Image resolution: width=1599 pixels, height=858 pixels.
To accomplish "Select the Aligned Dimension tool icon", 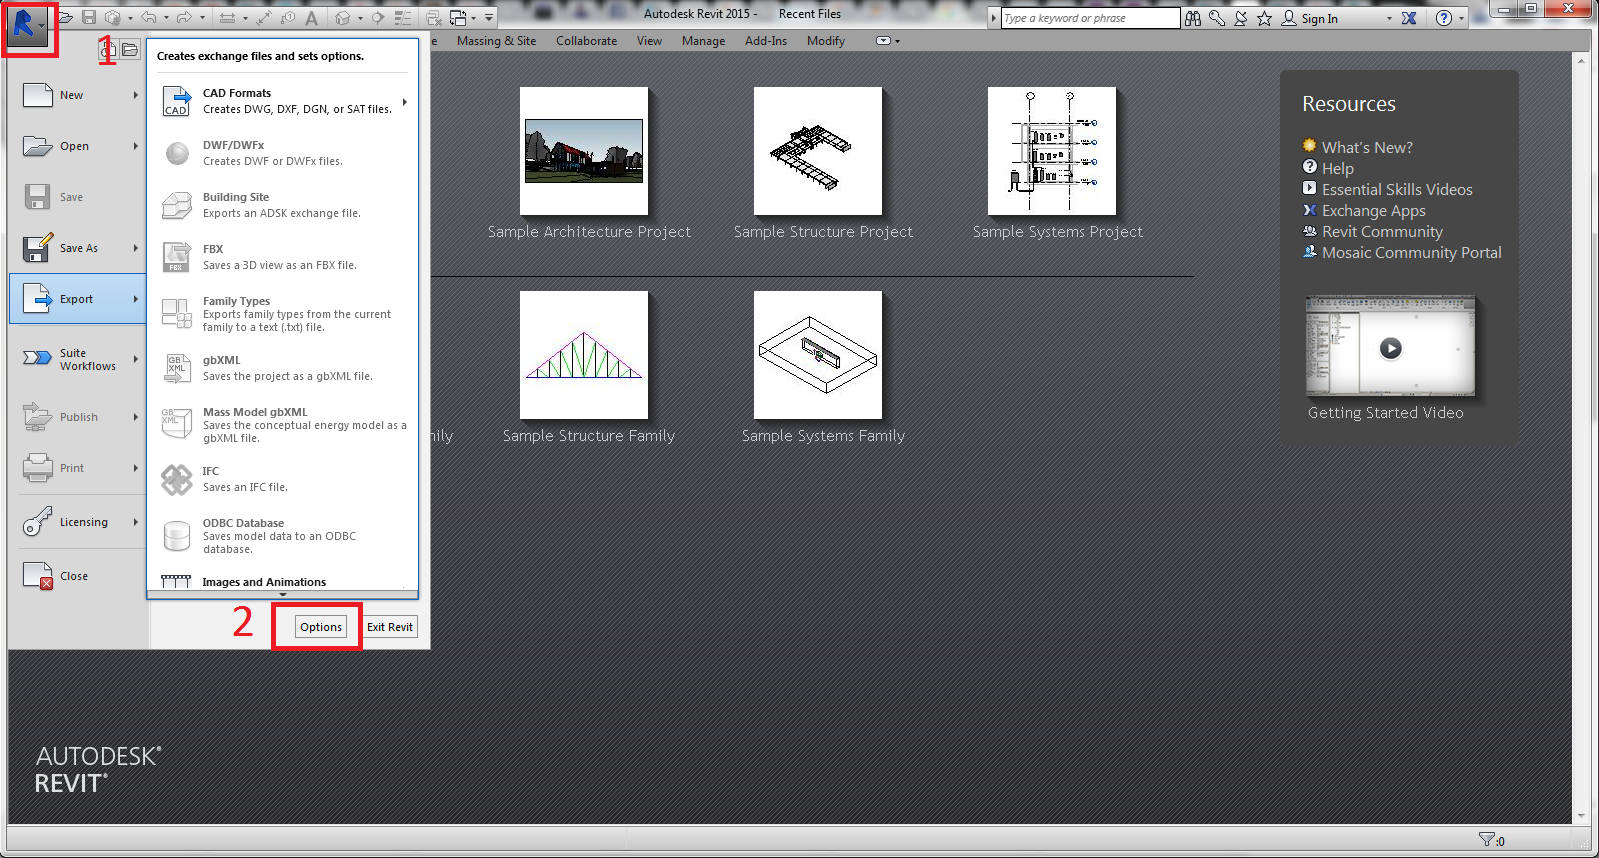I will [x=265, y=17].
